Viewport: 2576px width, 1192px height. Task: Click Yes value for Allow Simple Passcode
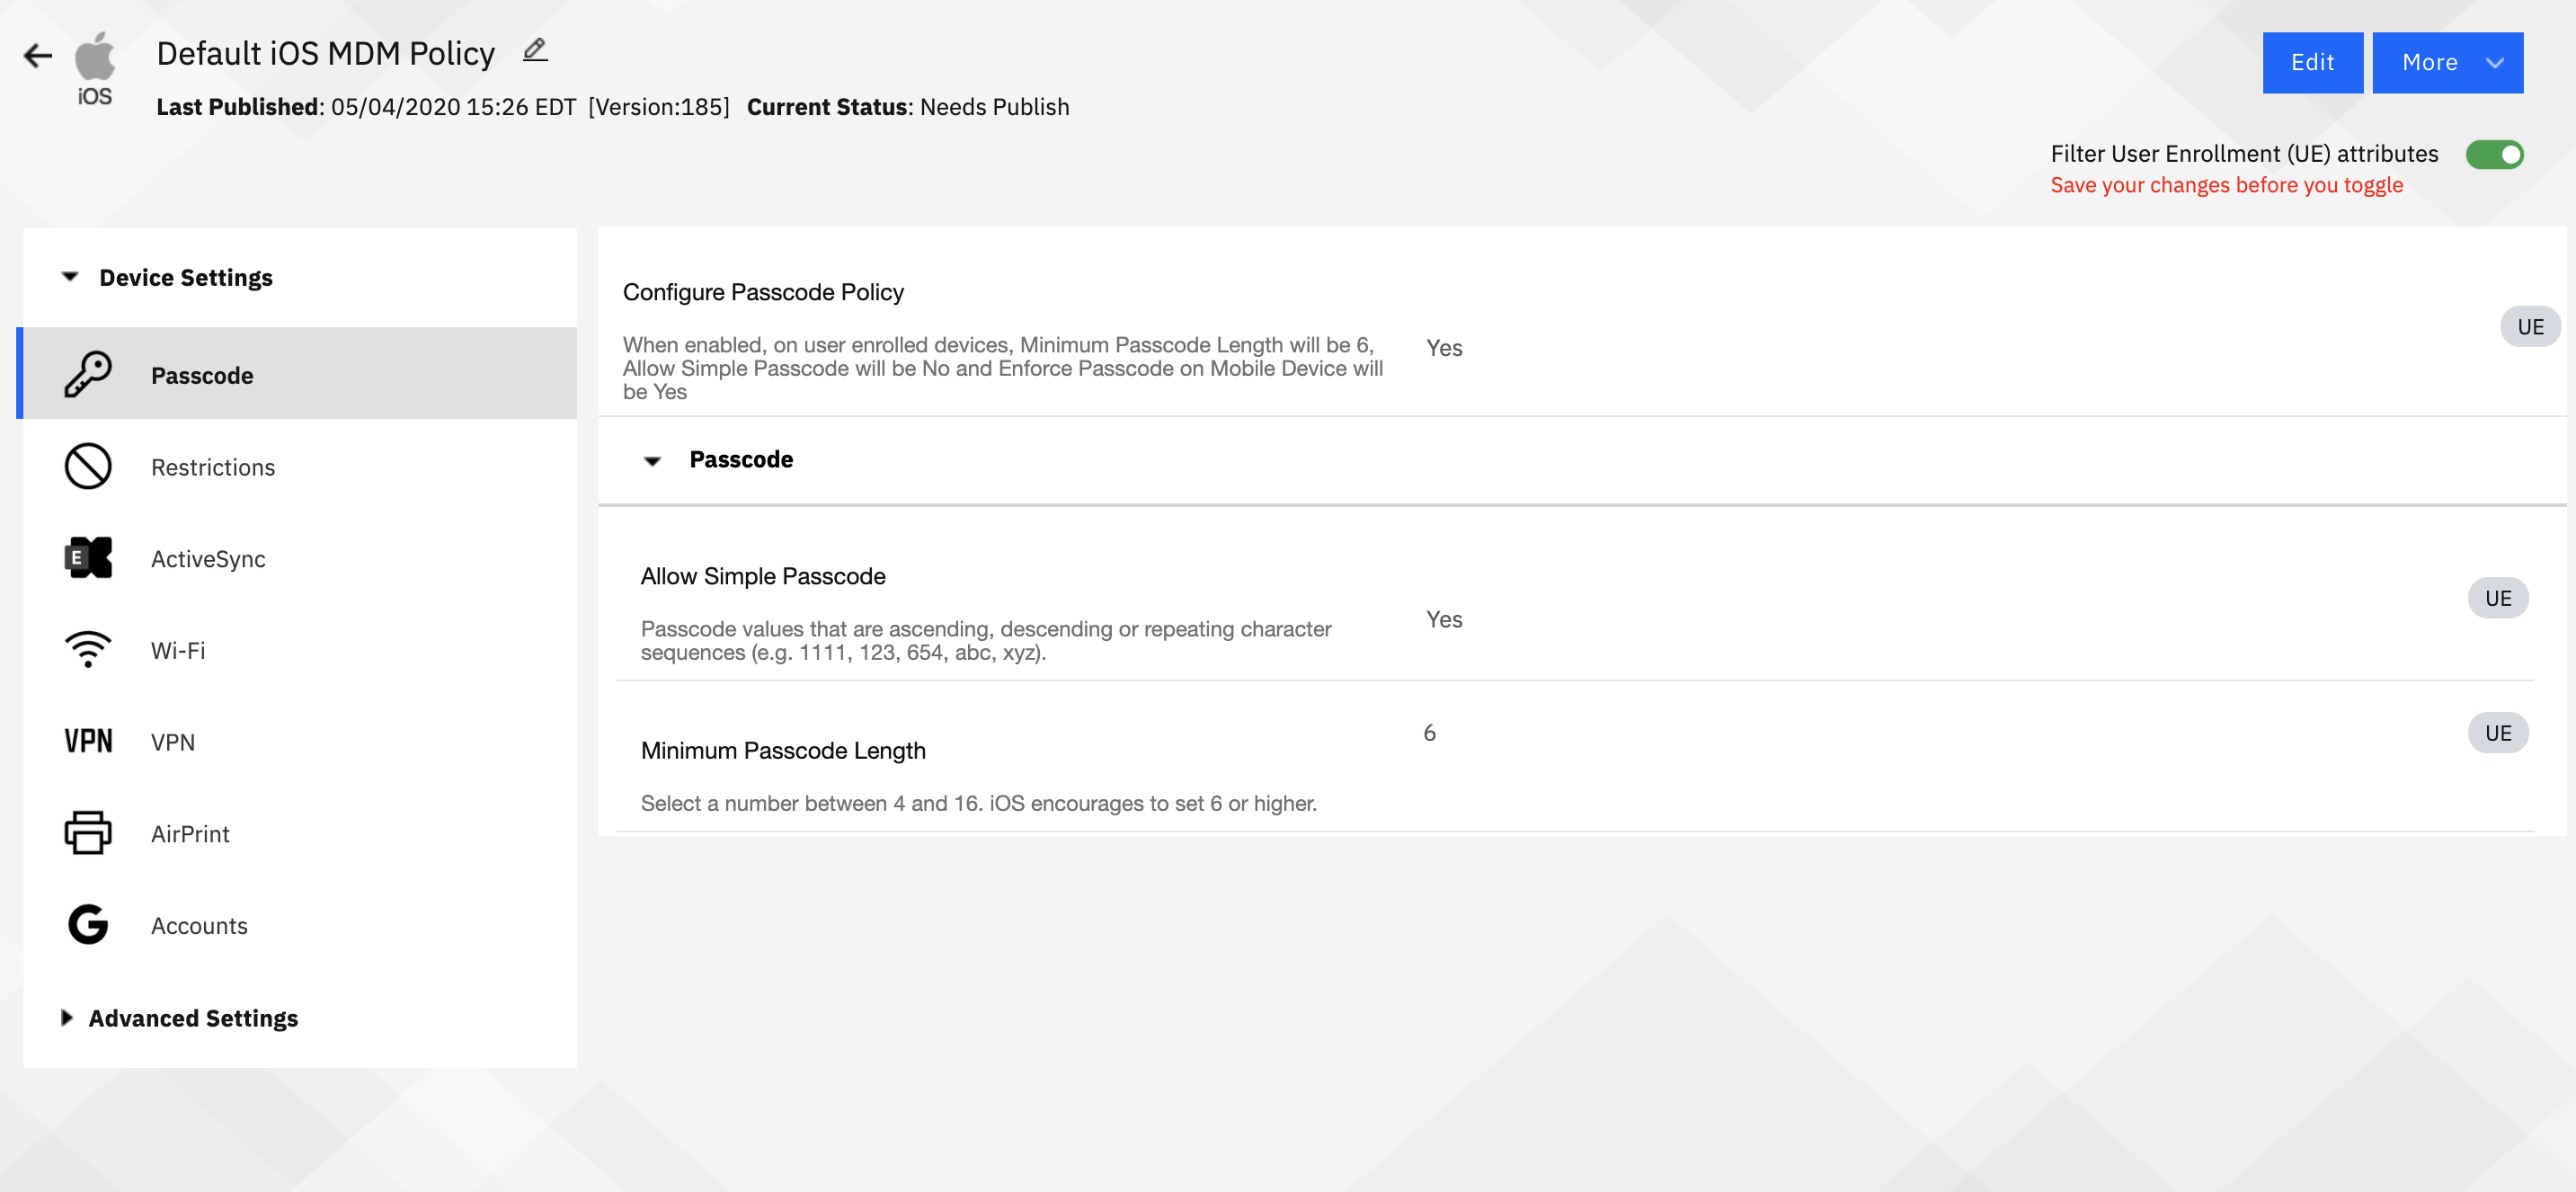click(1444, 619)
